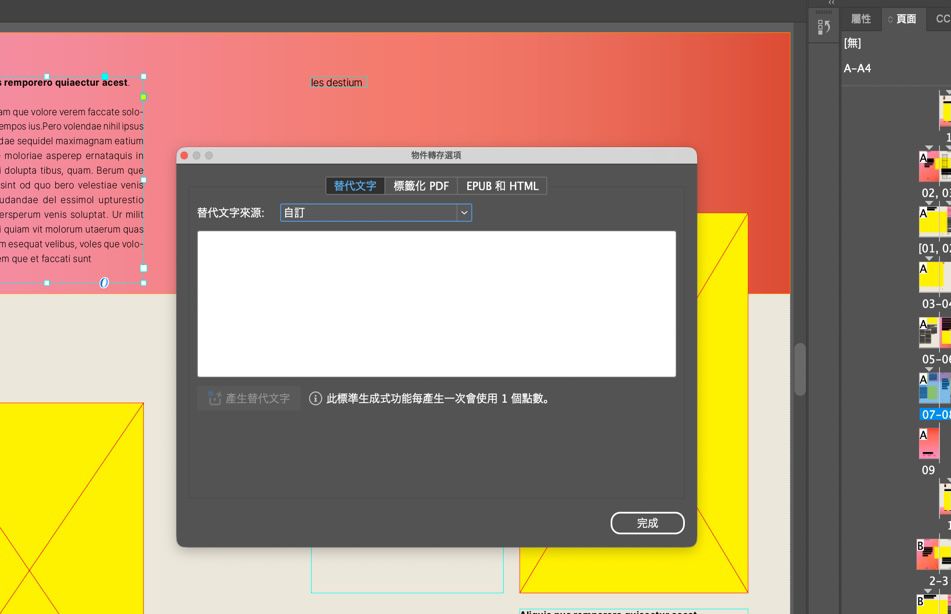
Task: Click the chevron arrow of the 自訂 combo box
Action: click(x=464, y=213)
